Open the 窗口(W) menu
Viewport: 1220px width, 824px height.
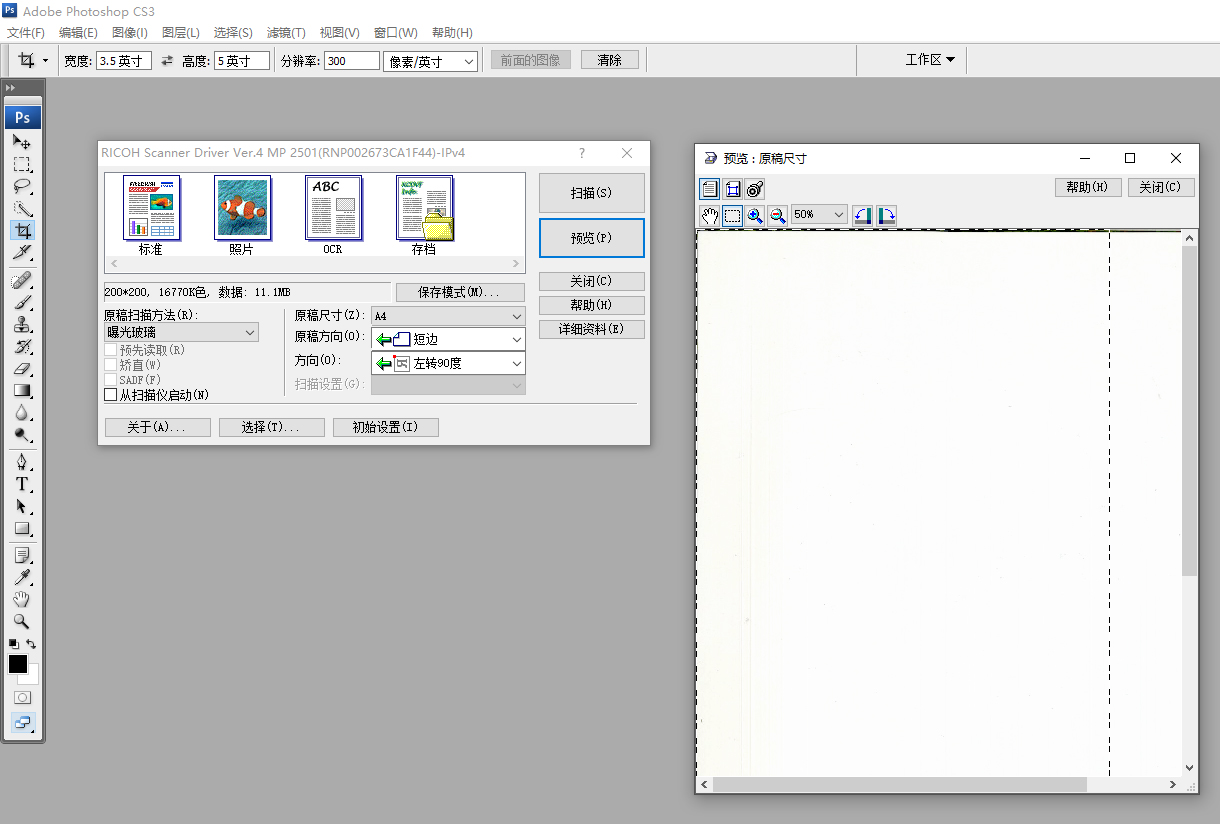tap(396, 33)
